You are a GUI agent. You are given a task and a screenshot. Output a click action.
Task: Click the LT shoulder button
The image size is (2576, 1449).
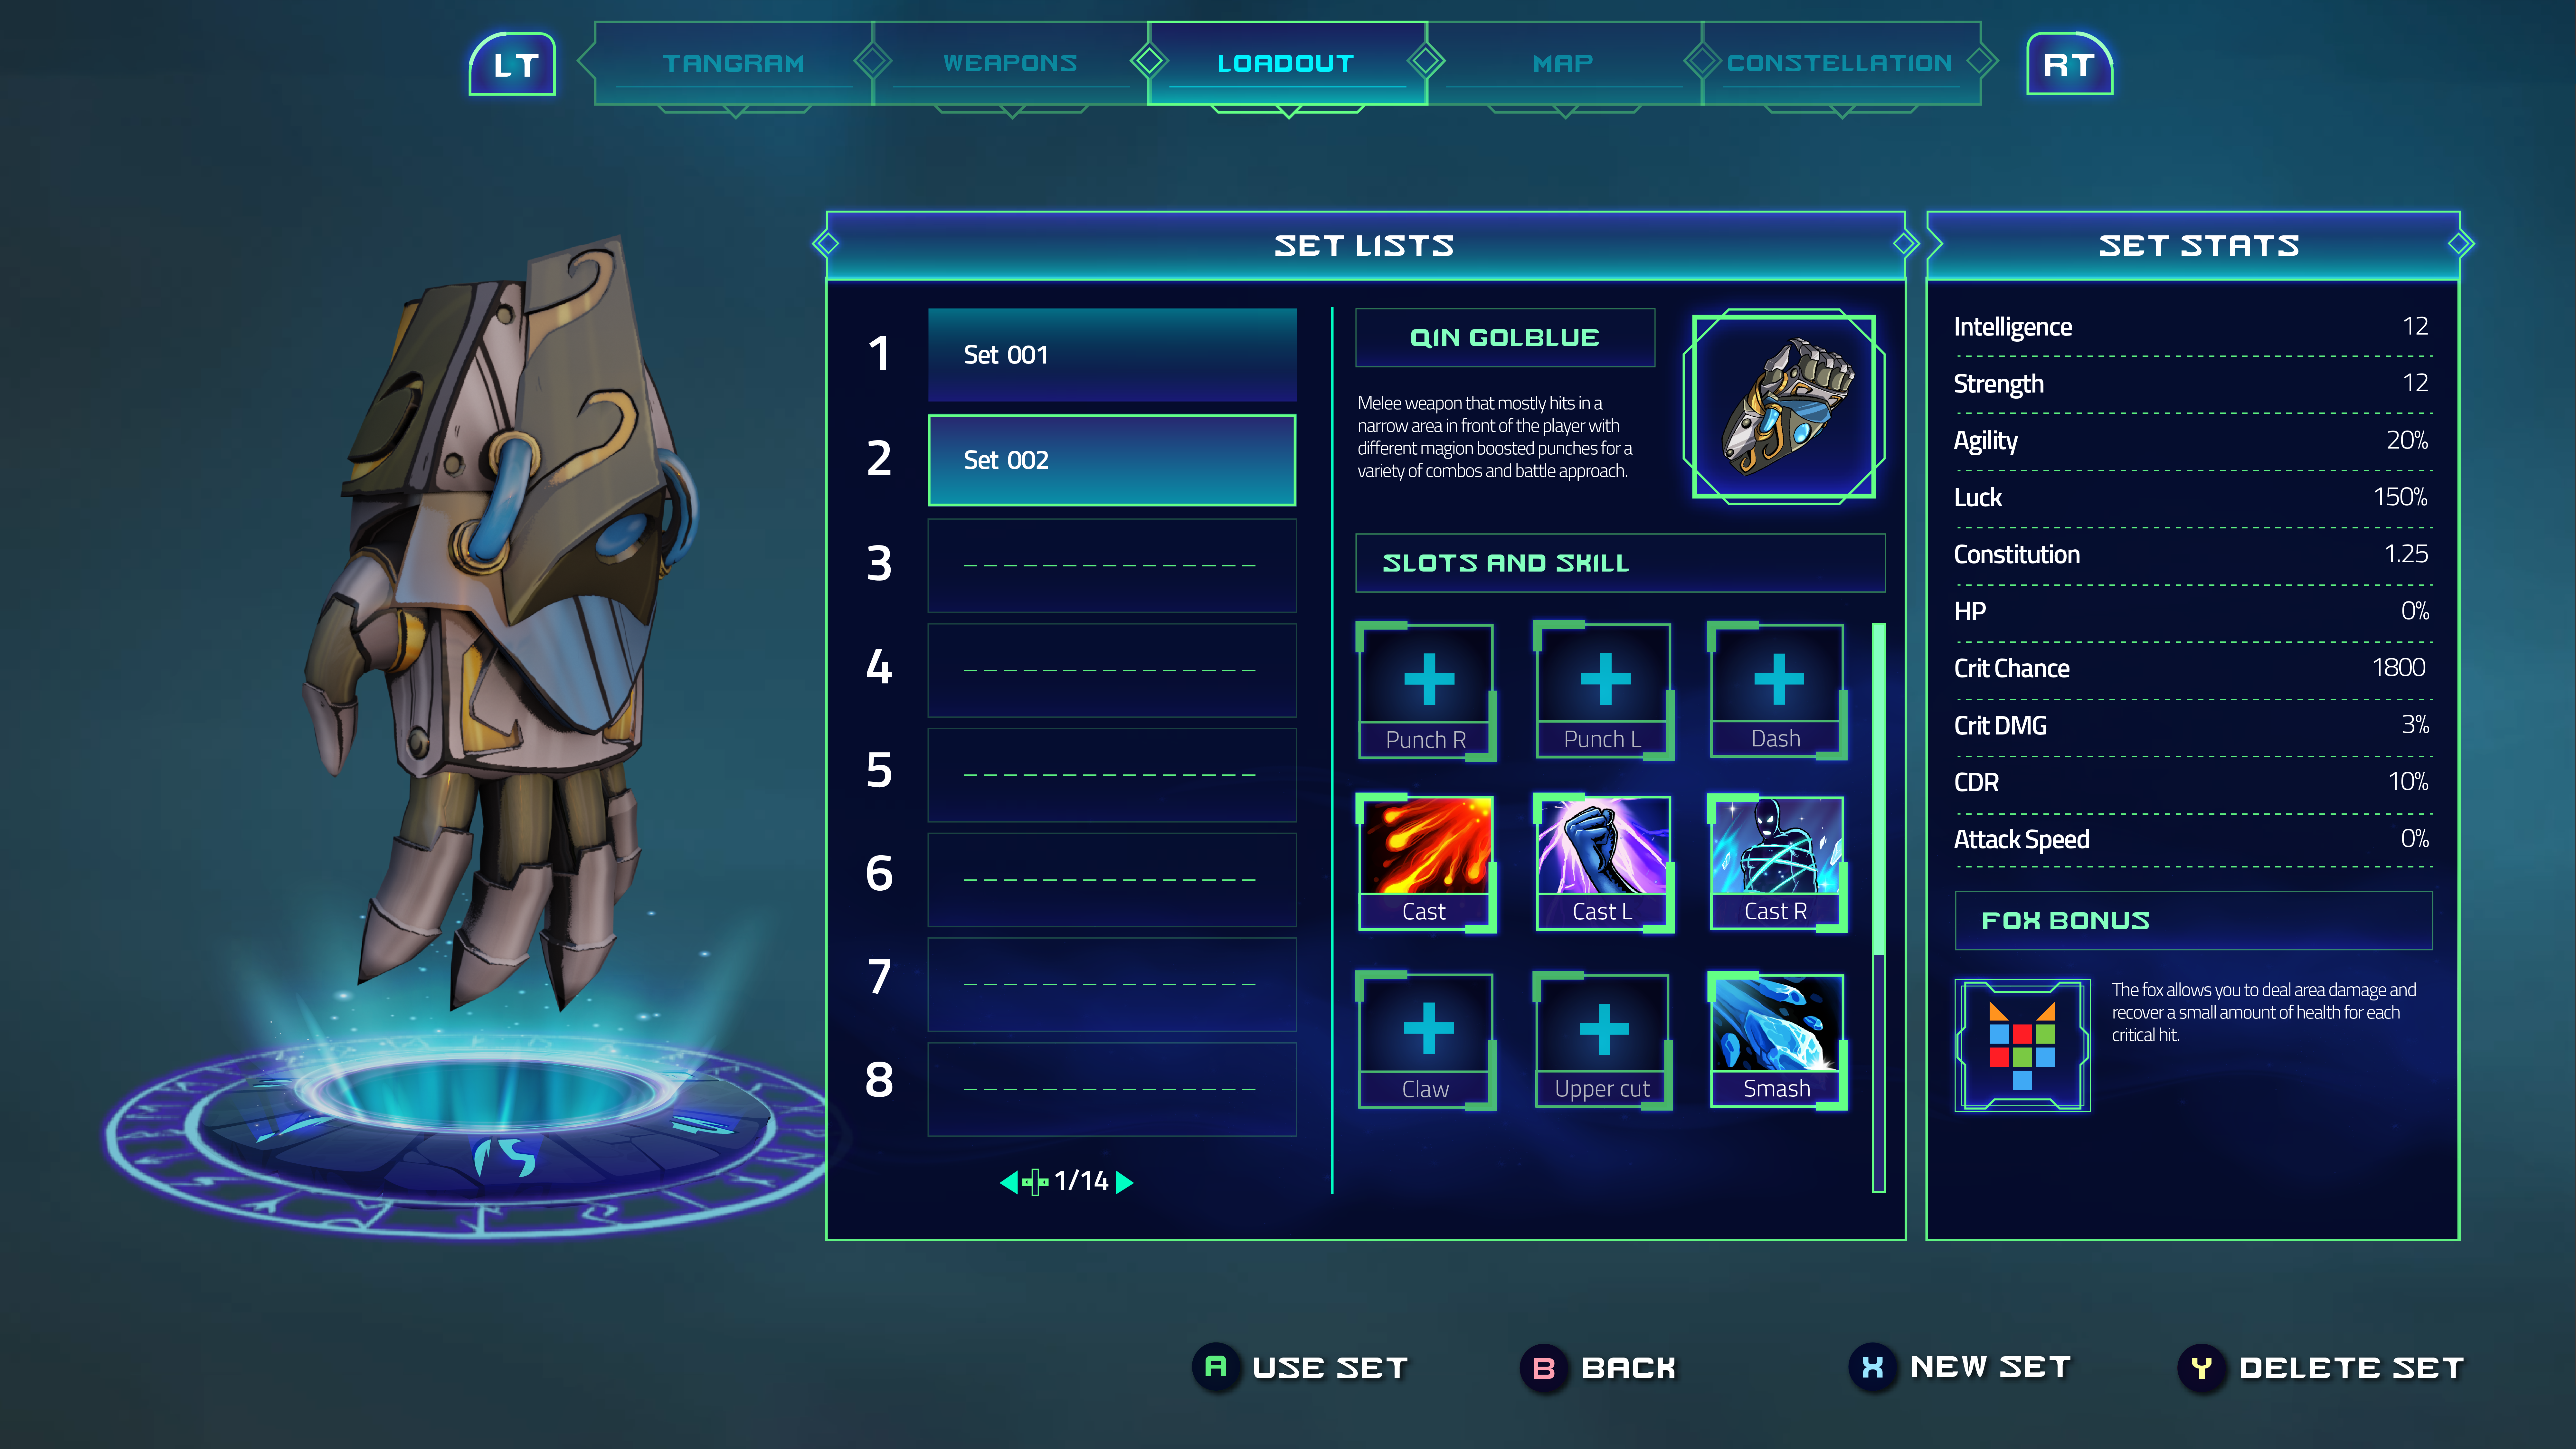coord(513,64)
